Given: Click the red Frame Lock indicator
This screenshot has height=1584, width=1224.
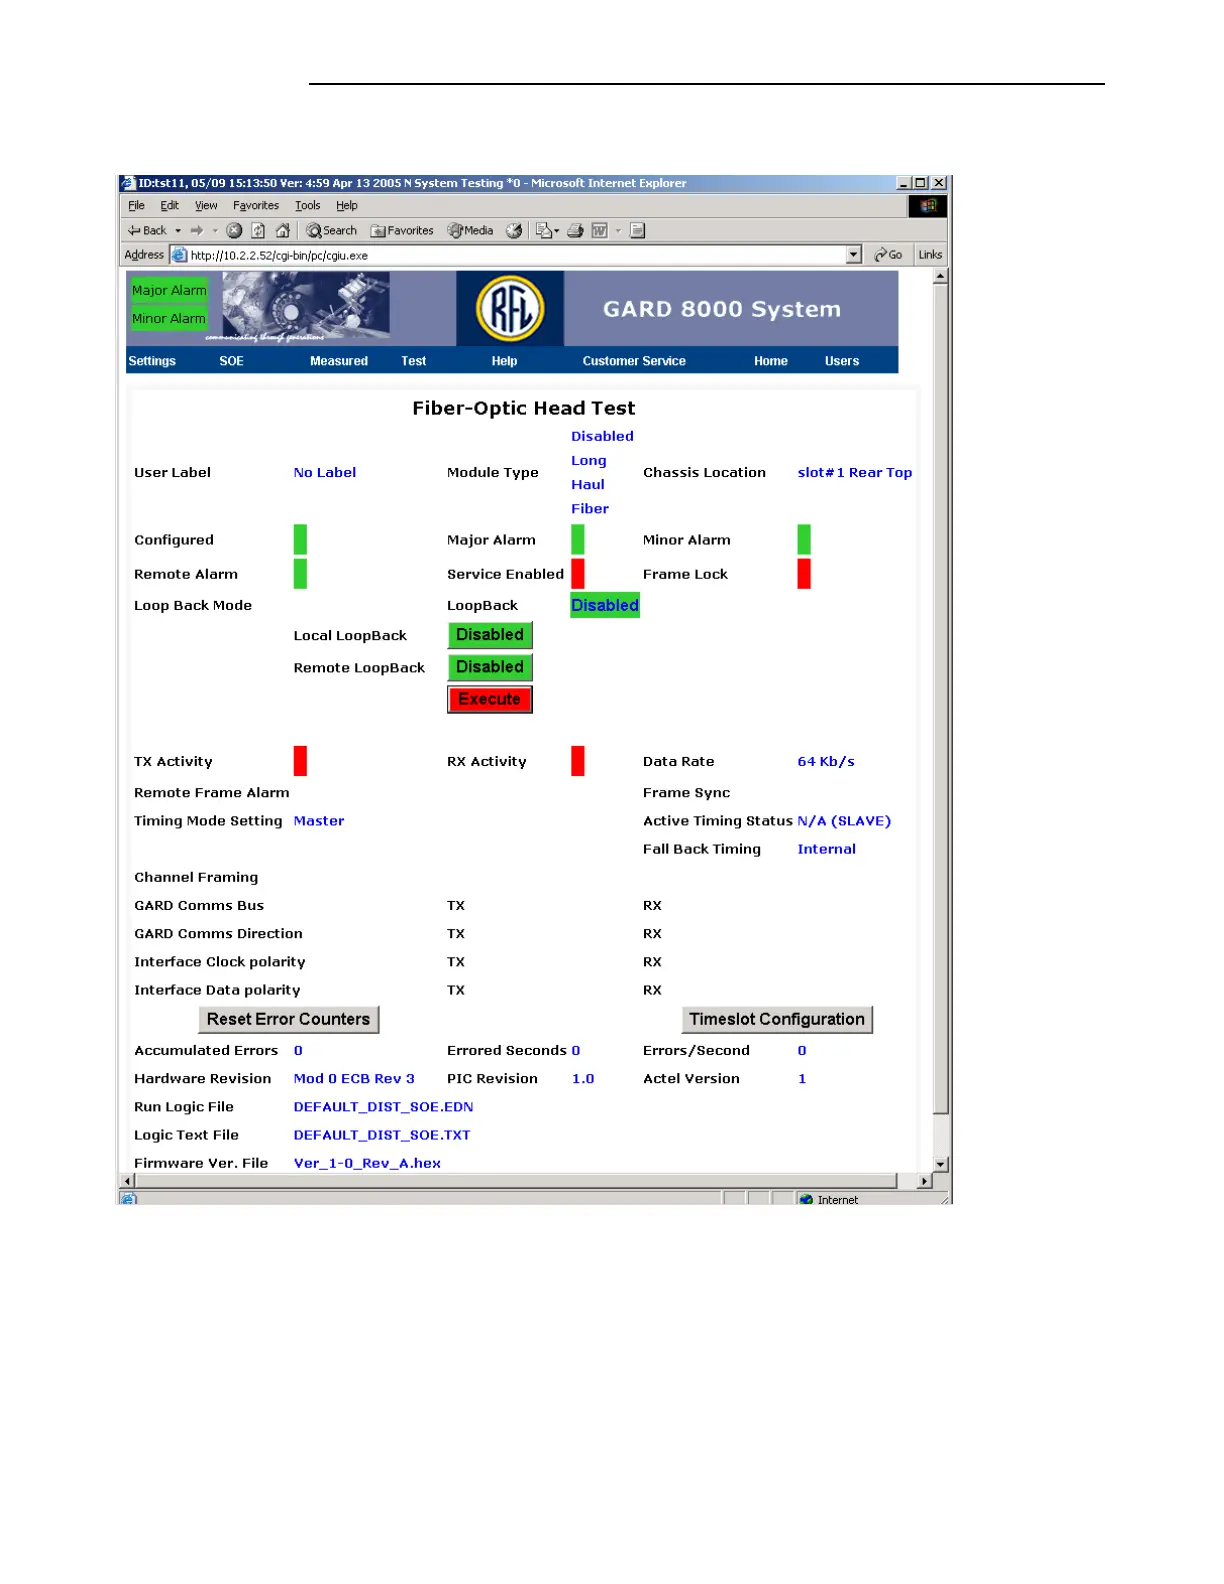Looking at the screenshot, I should (x=804, y=574).
